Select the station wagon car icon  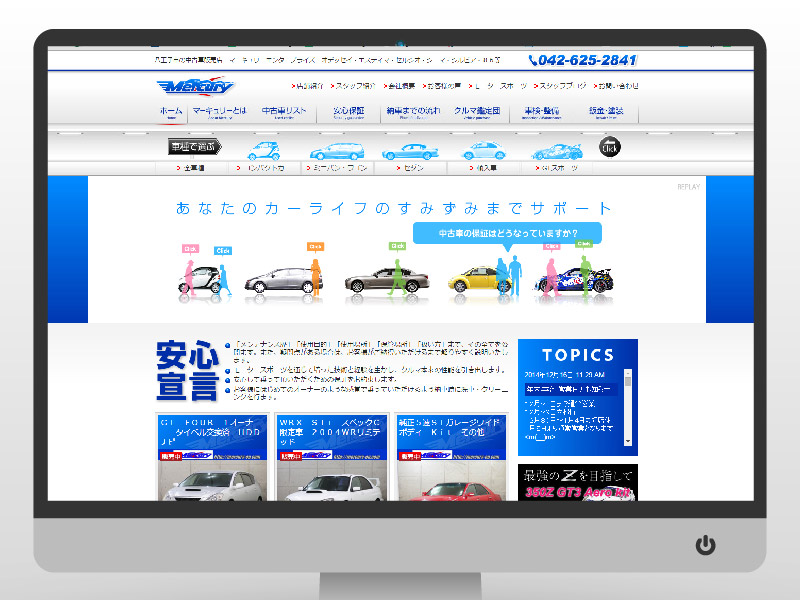click(x=335, y=151)
